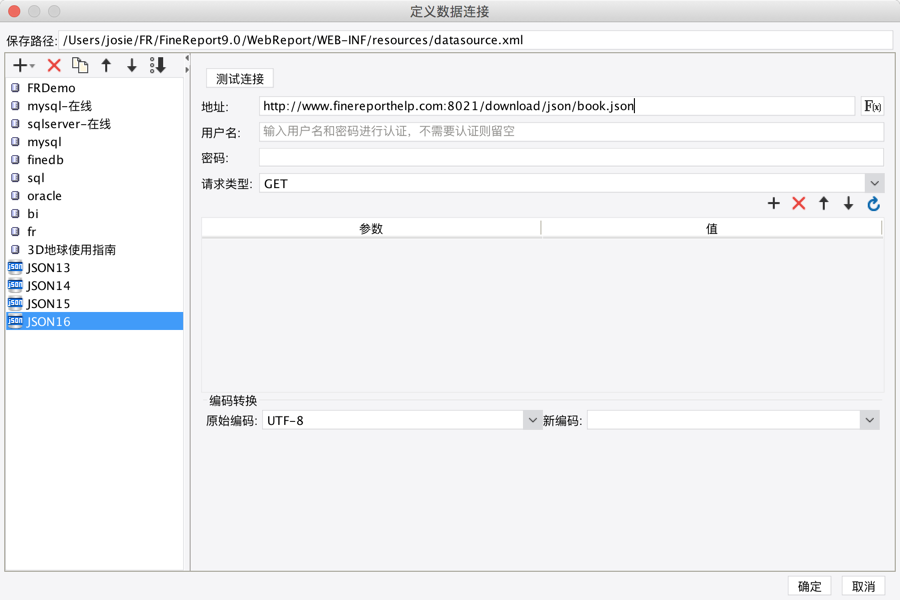
Task: Select the JSON14 connection
Action: 94,286
